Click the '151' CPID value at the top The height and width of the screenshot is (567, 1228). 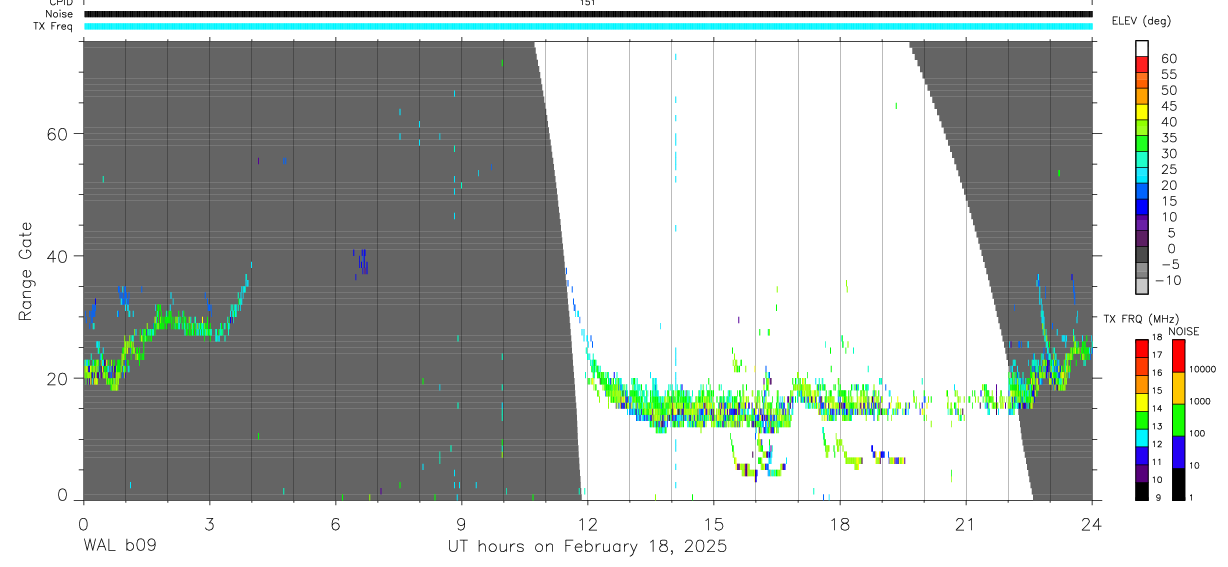tap(588, 3)
